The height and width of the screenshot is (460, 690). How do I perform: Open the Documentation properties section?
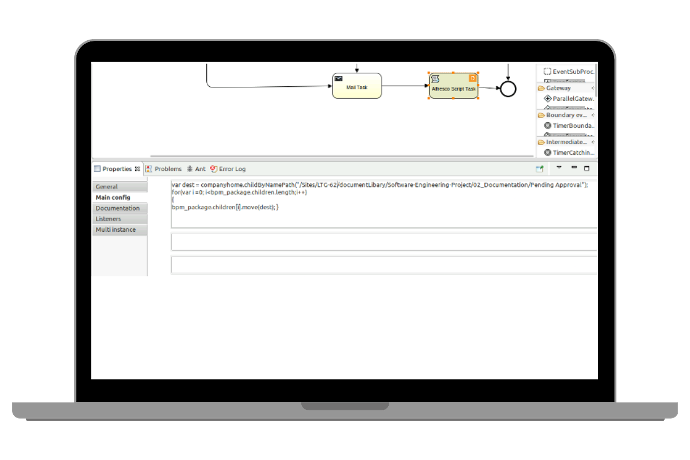[x=120, y=208]
